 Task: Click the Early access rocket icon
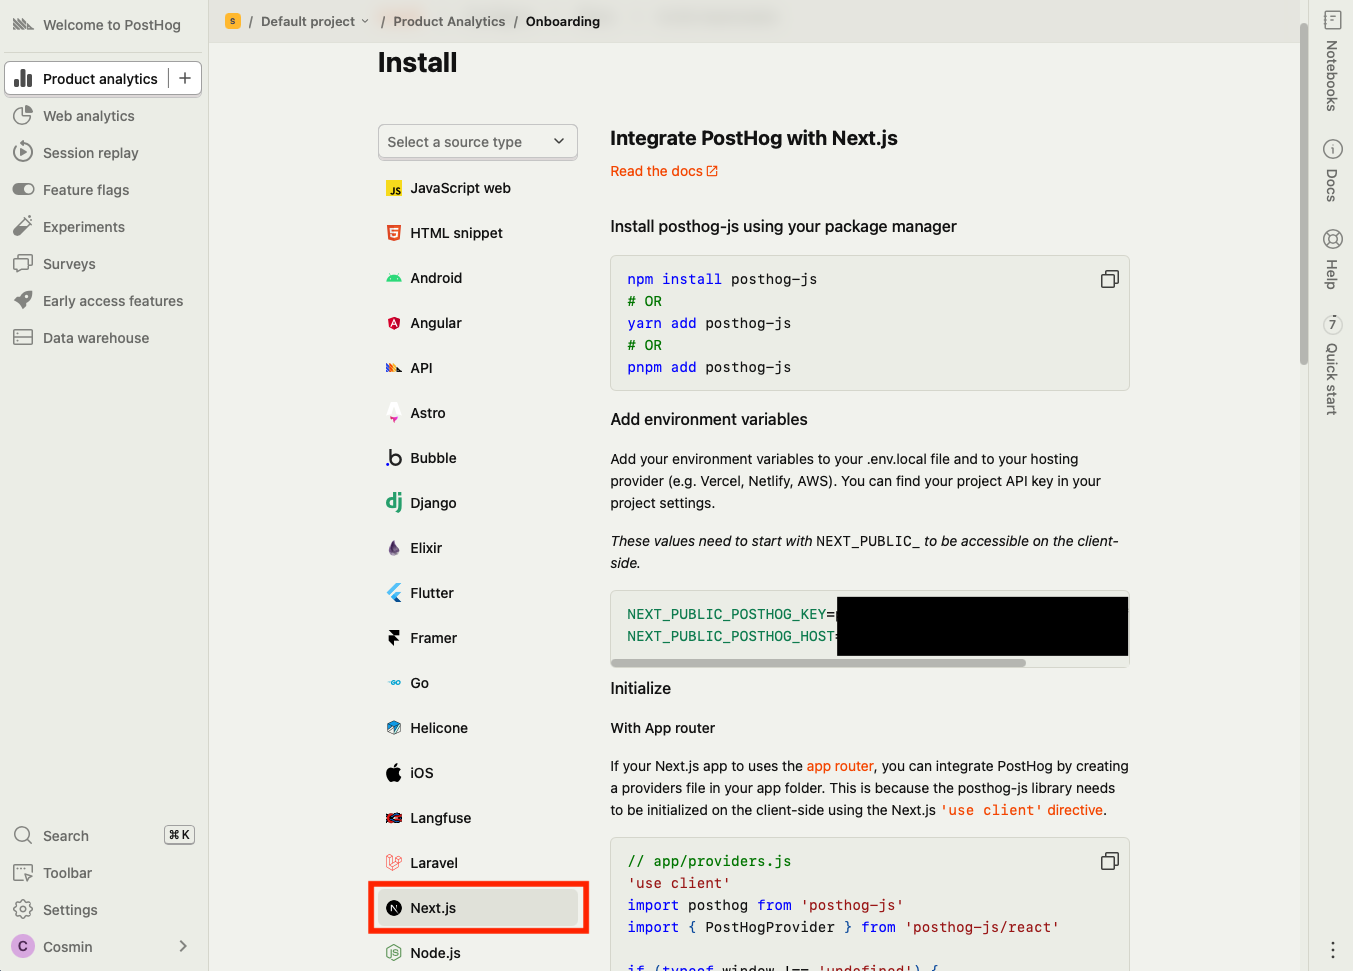(x=23, y=301)
